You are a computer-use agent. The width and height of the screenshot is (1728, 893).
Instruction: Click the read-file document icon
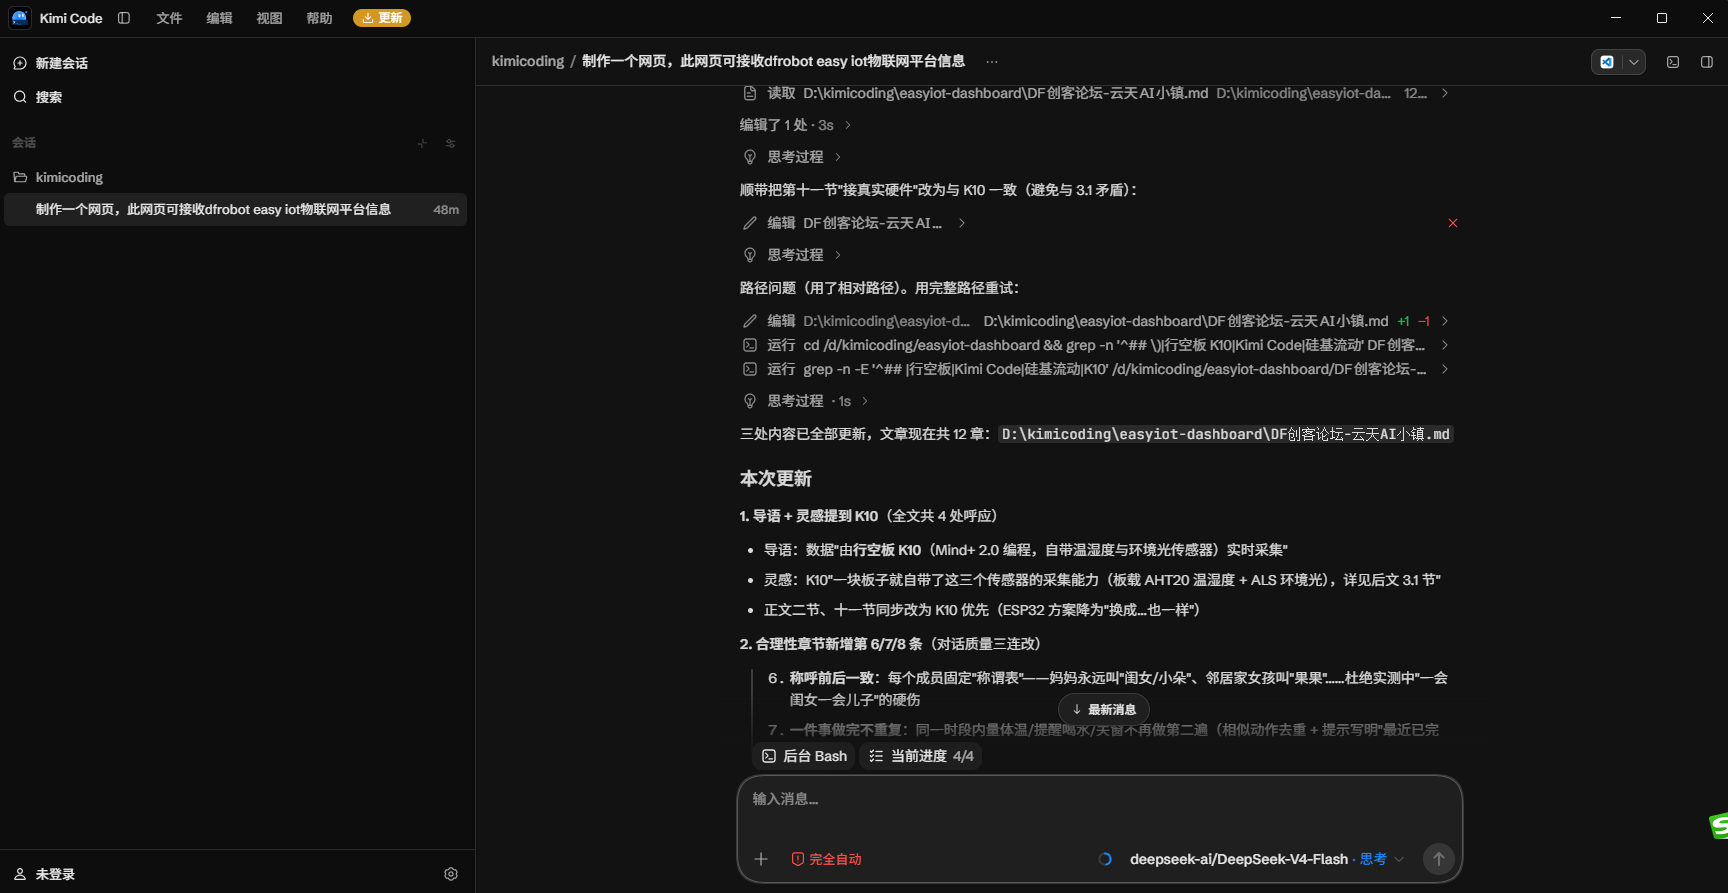[x=750, y=93]
